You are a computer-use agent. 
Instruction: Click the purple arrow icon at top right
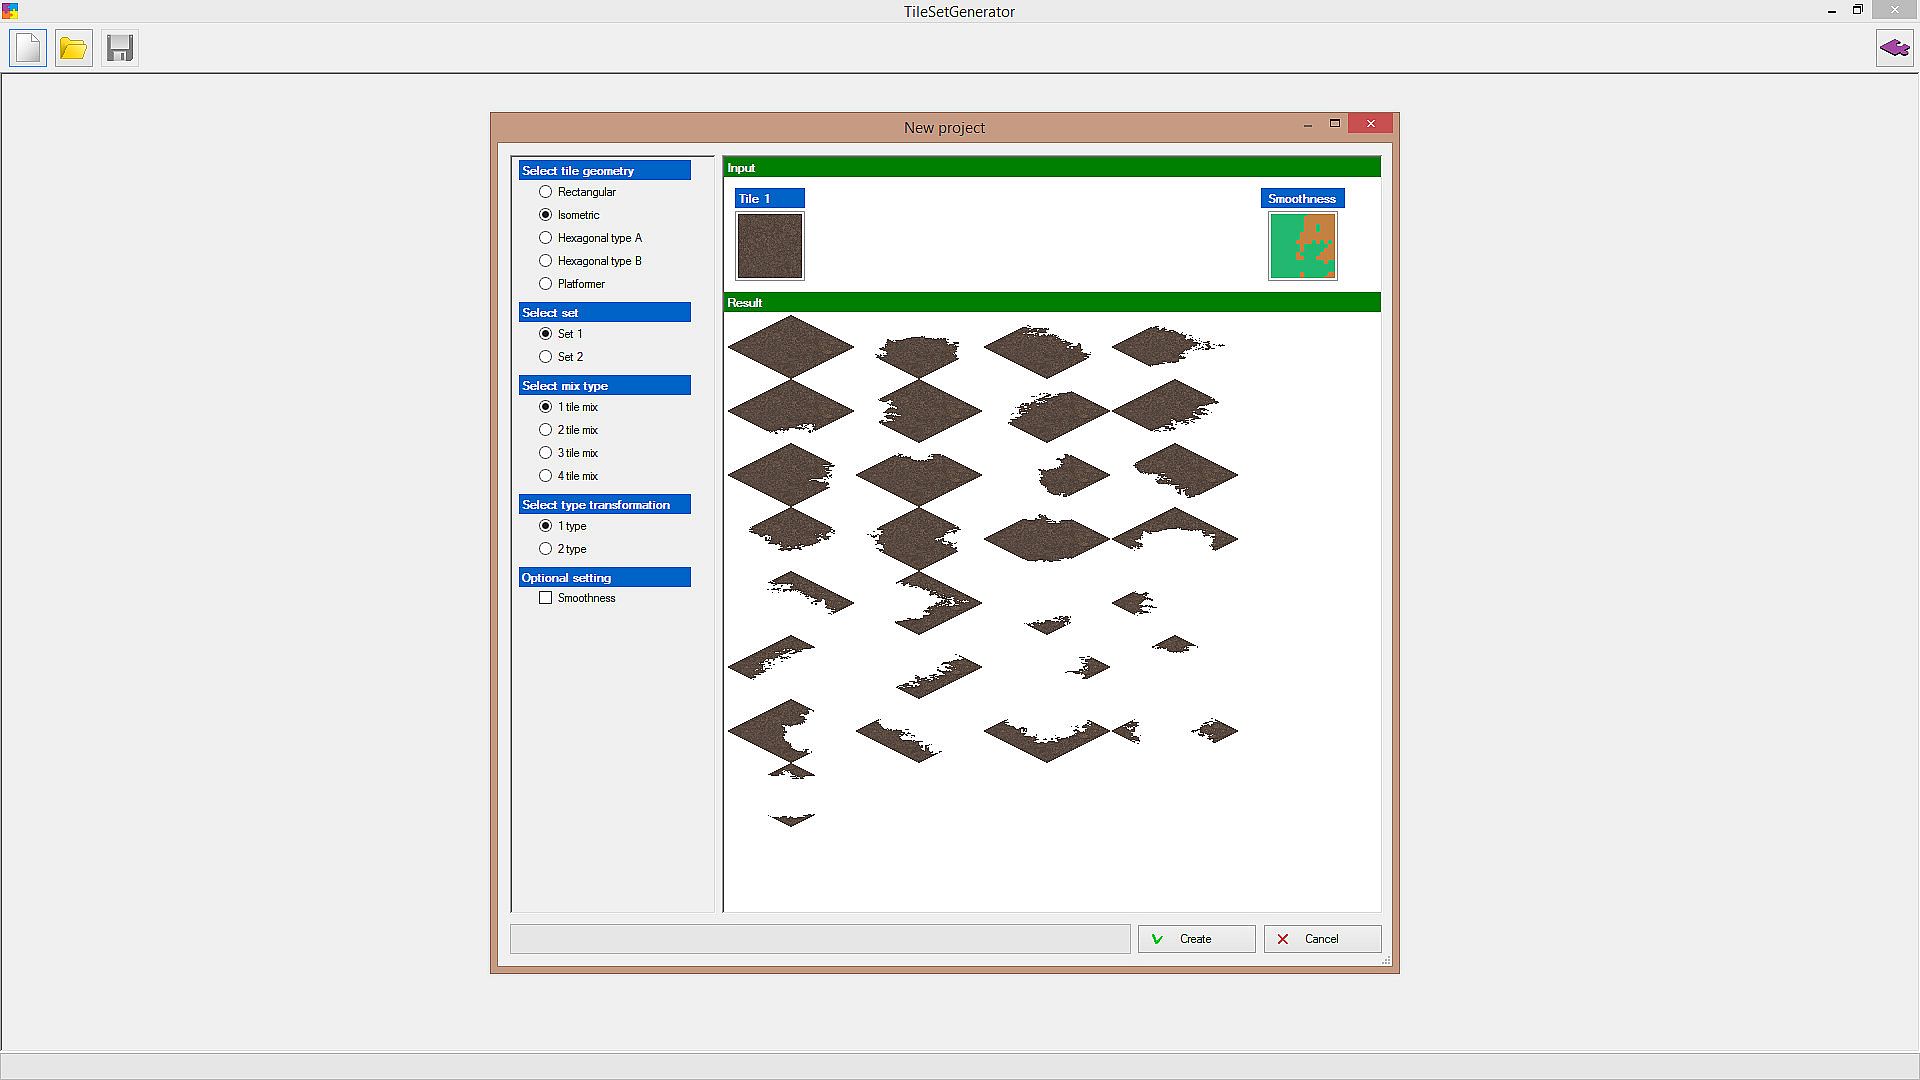pyautogui.click(x=1894, y=48)
